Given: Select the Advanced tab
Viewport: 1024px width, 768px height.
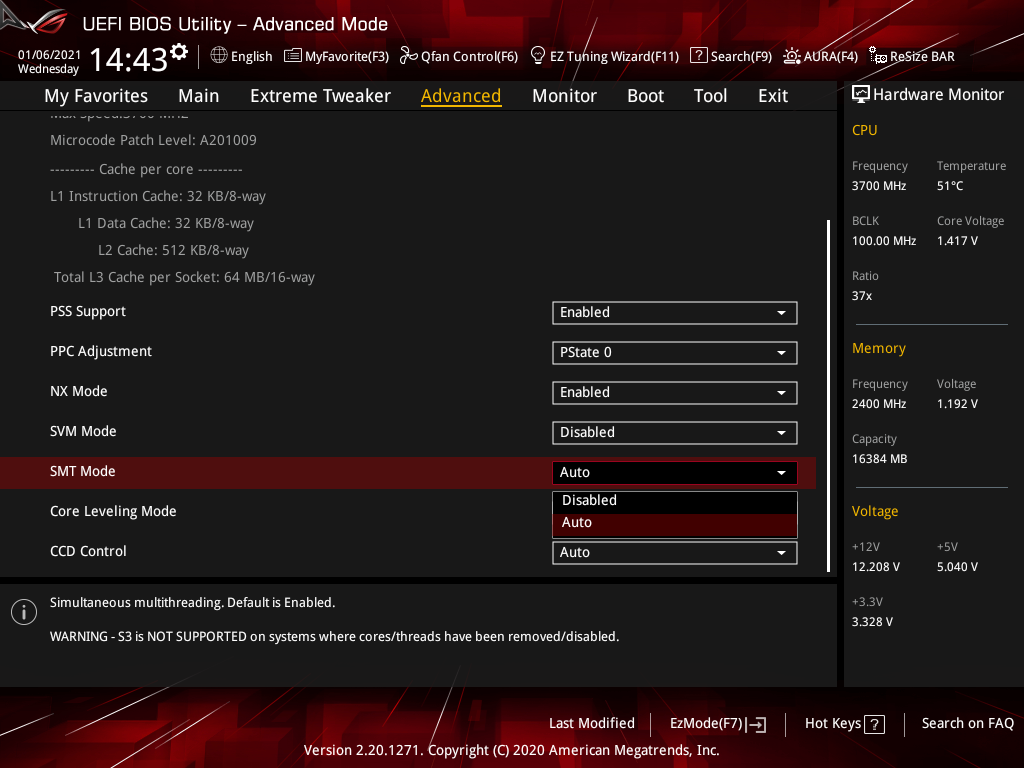Looking at the screenshot, I should (x=460, y=96).
